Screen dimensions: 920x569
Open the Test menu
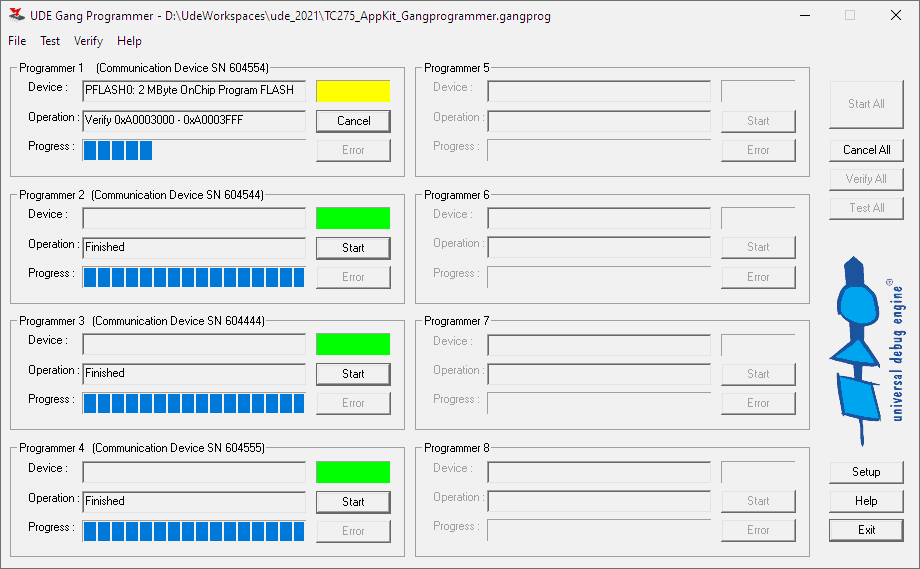pyautogui.click(x=50, y=41)
